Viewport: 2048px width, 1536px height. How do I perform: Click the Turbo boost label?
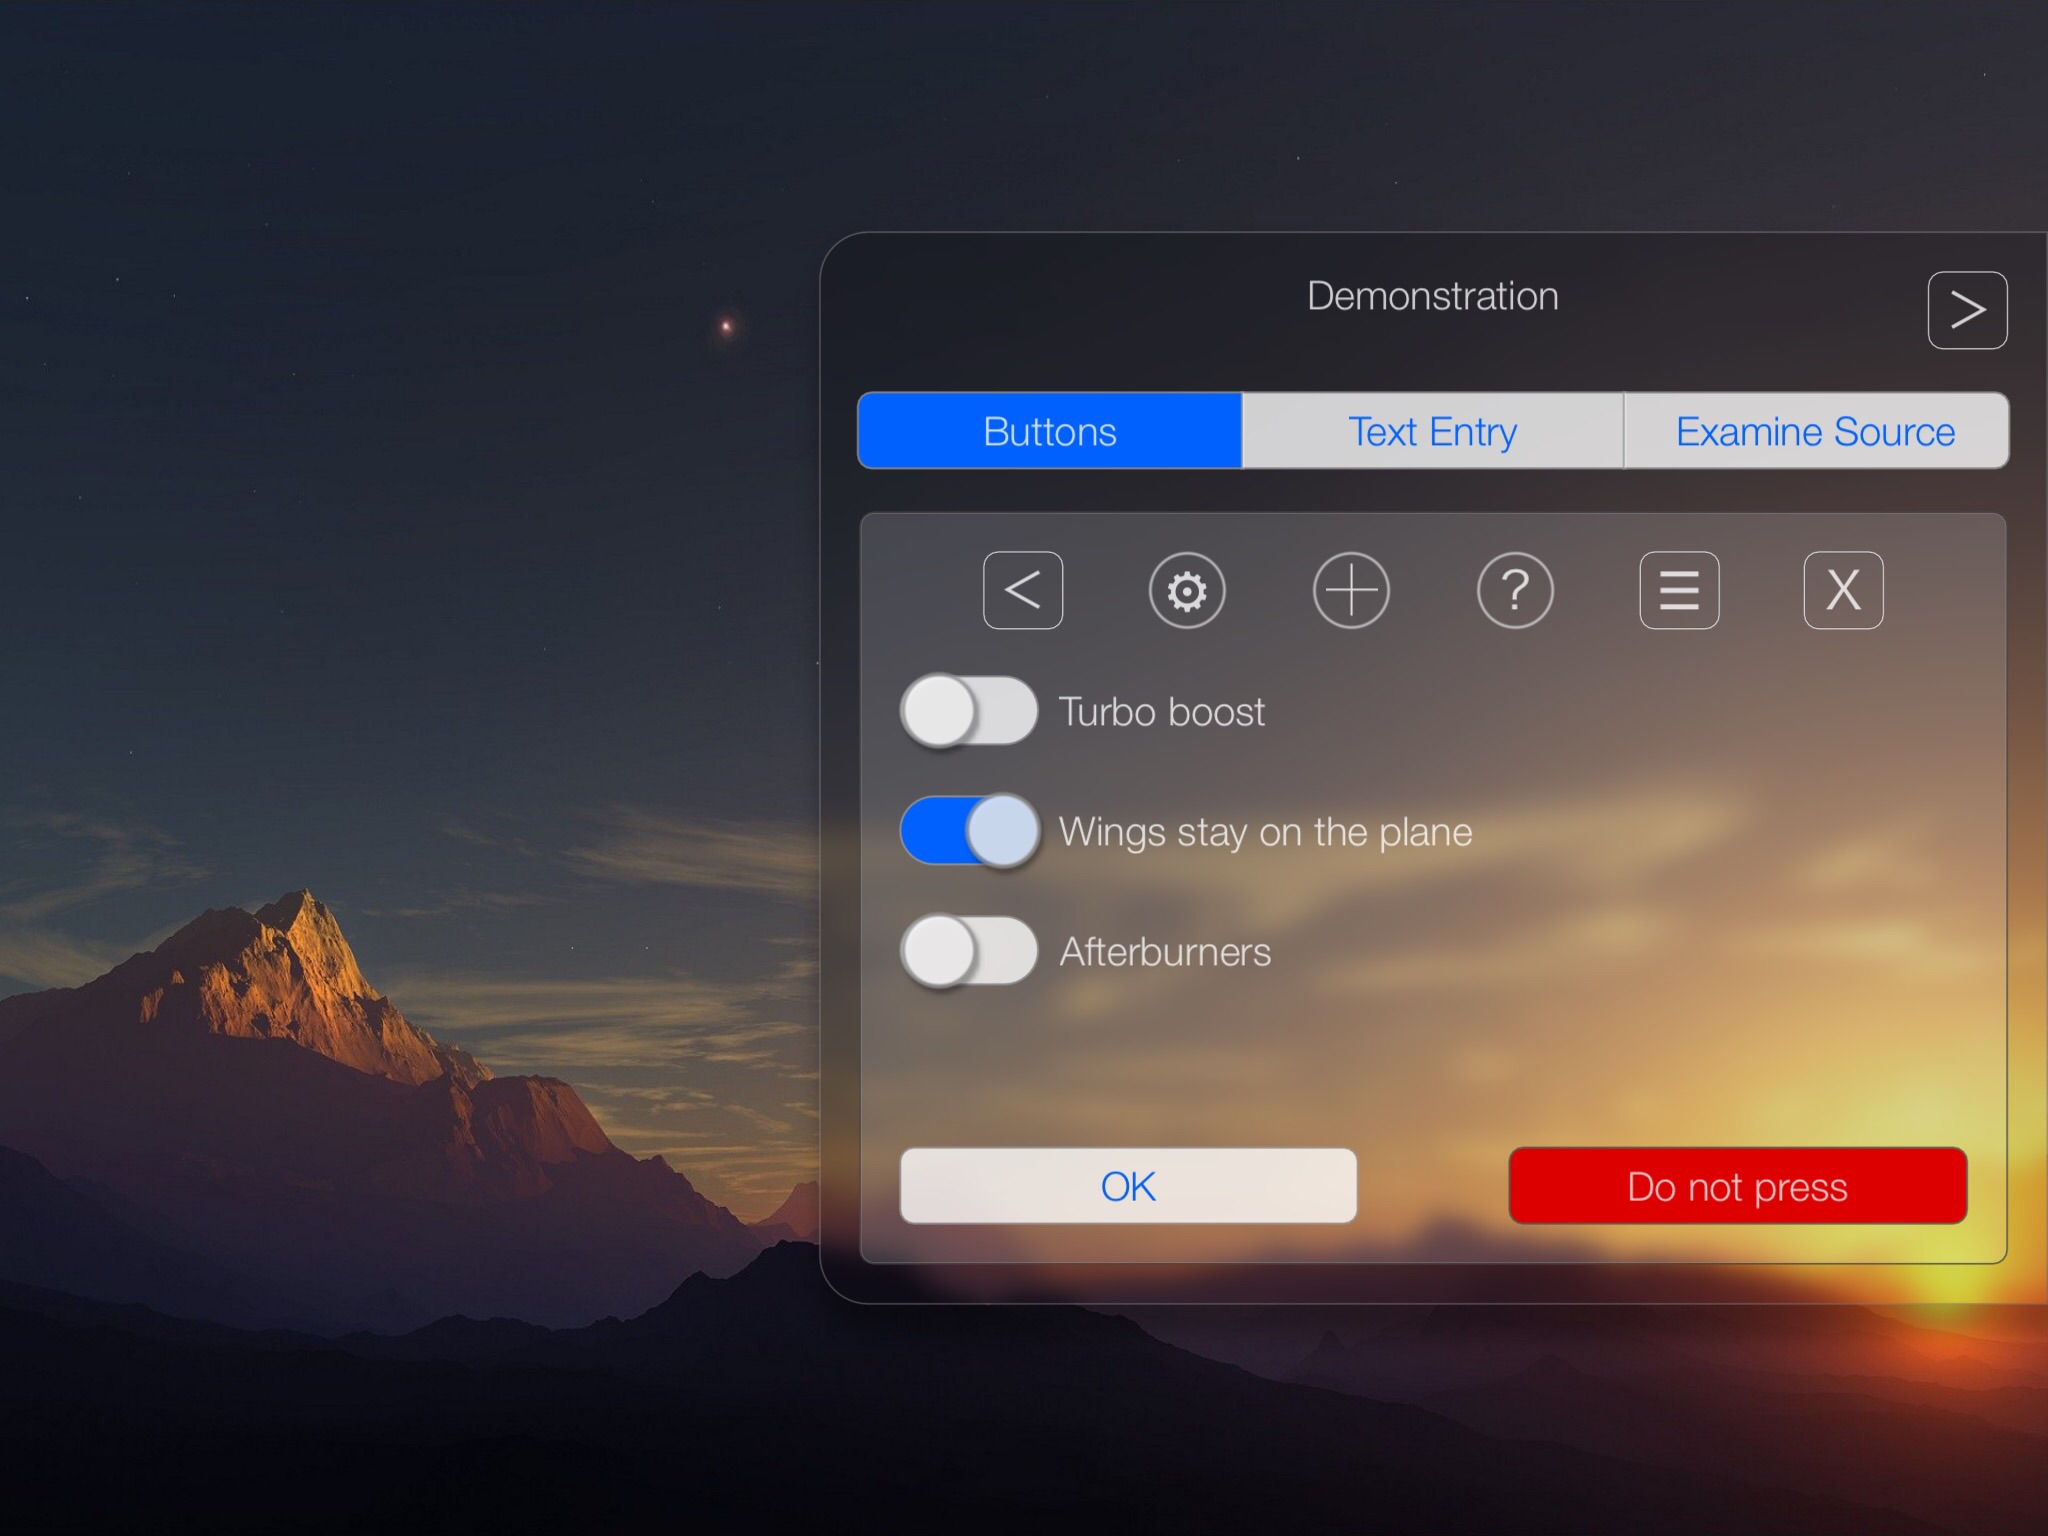point(1162,712)
